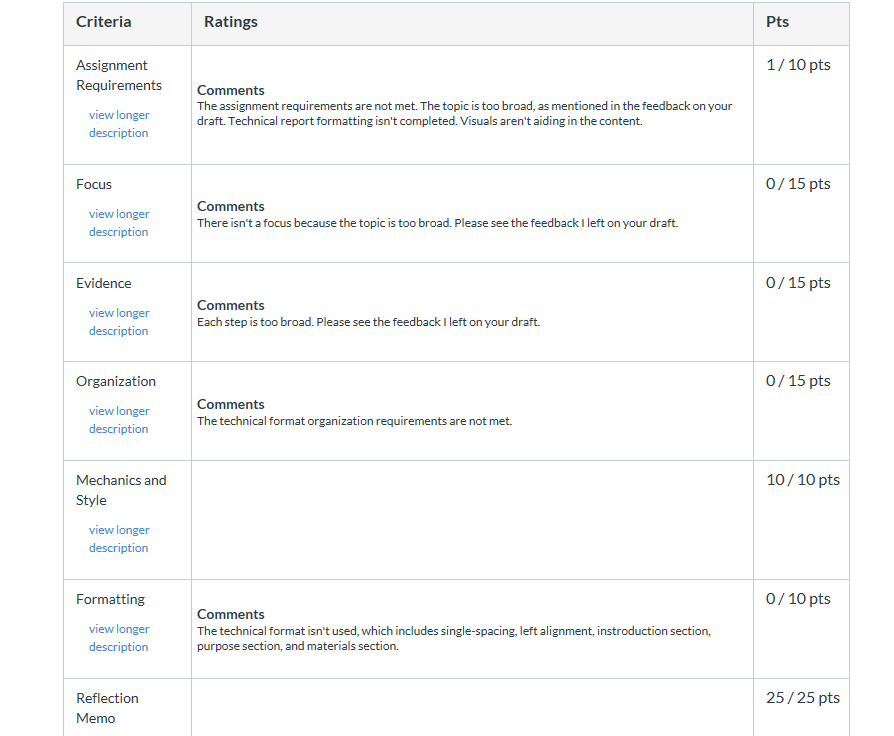The height and width of the screenshot is (736, 894).
Task: Open longer description link for Organization
Action: pyautogui.click(x=119, y=420)
